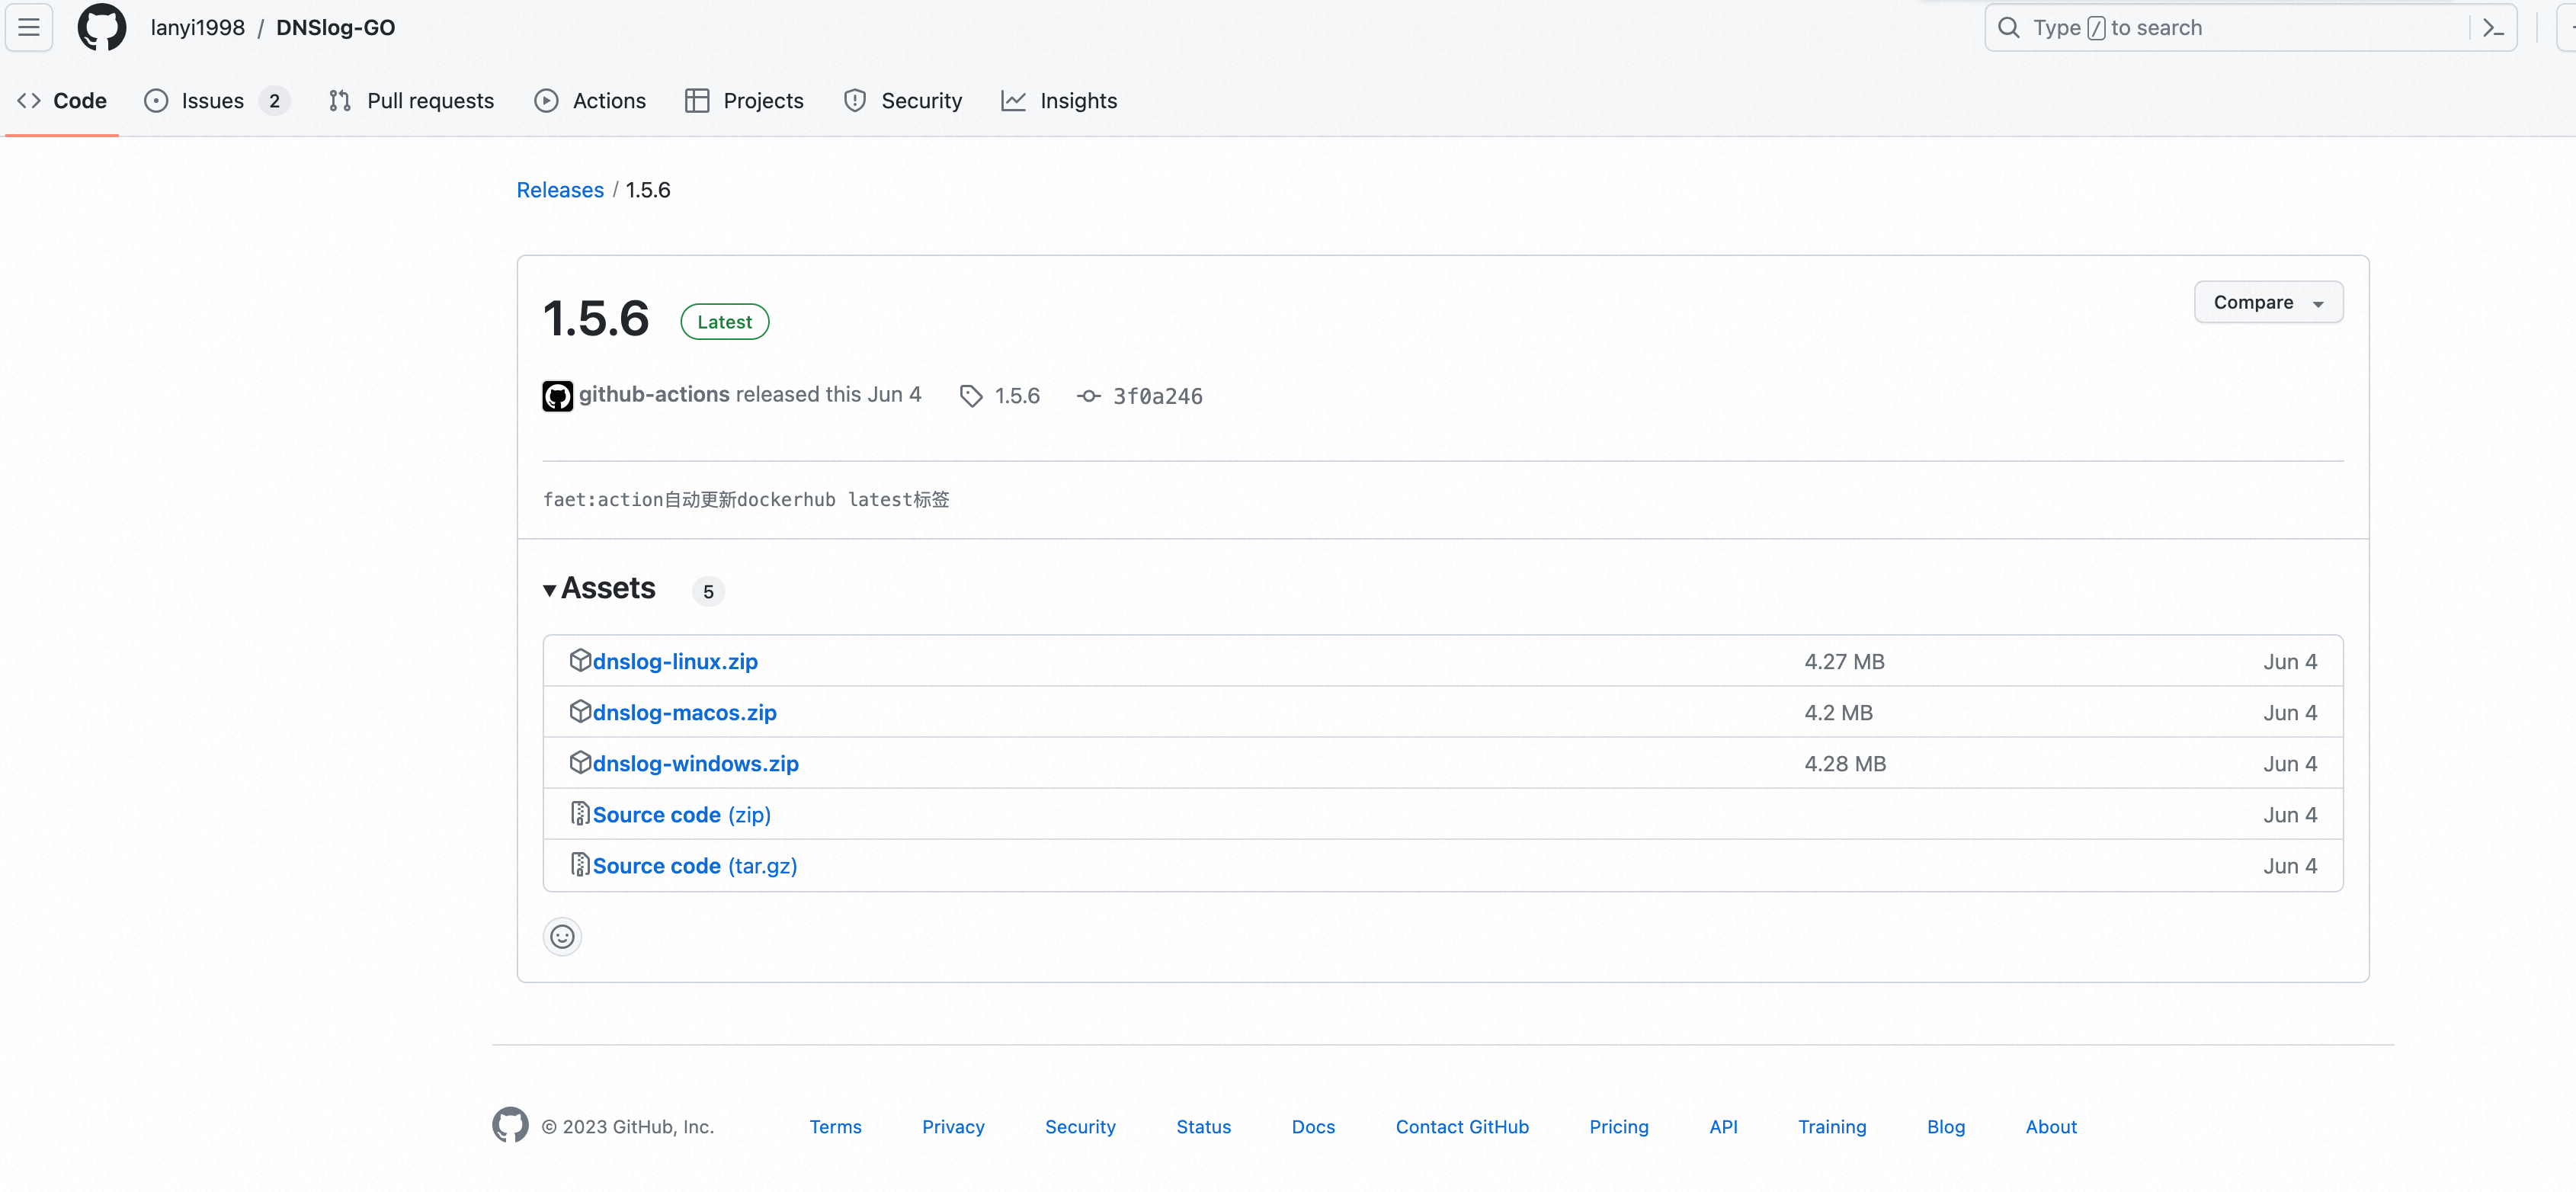
Task: Download Source code (tar.gz)
Action: click(x=695, y=865)
